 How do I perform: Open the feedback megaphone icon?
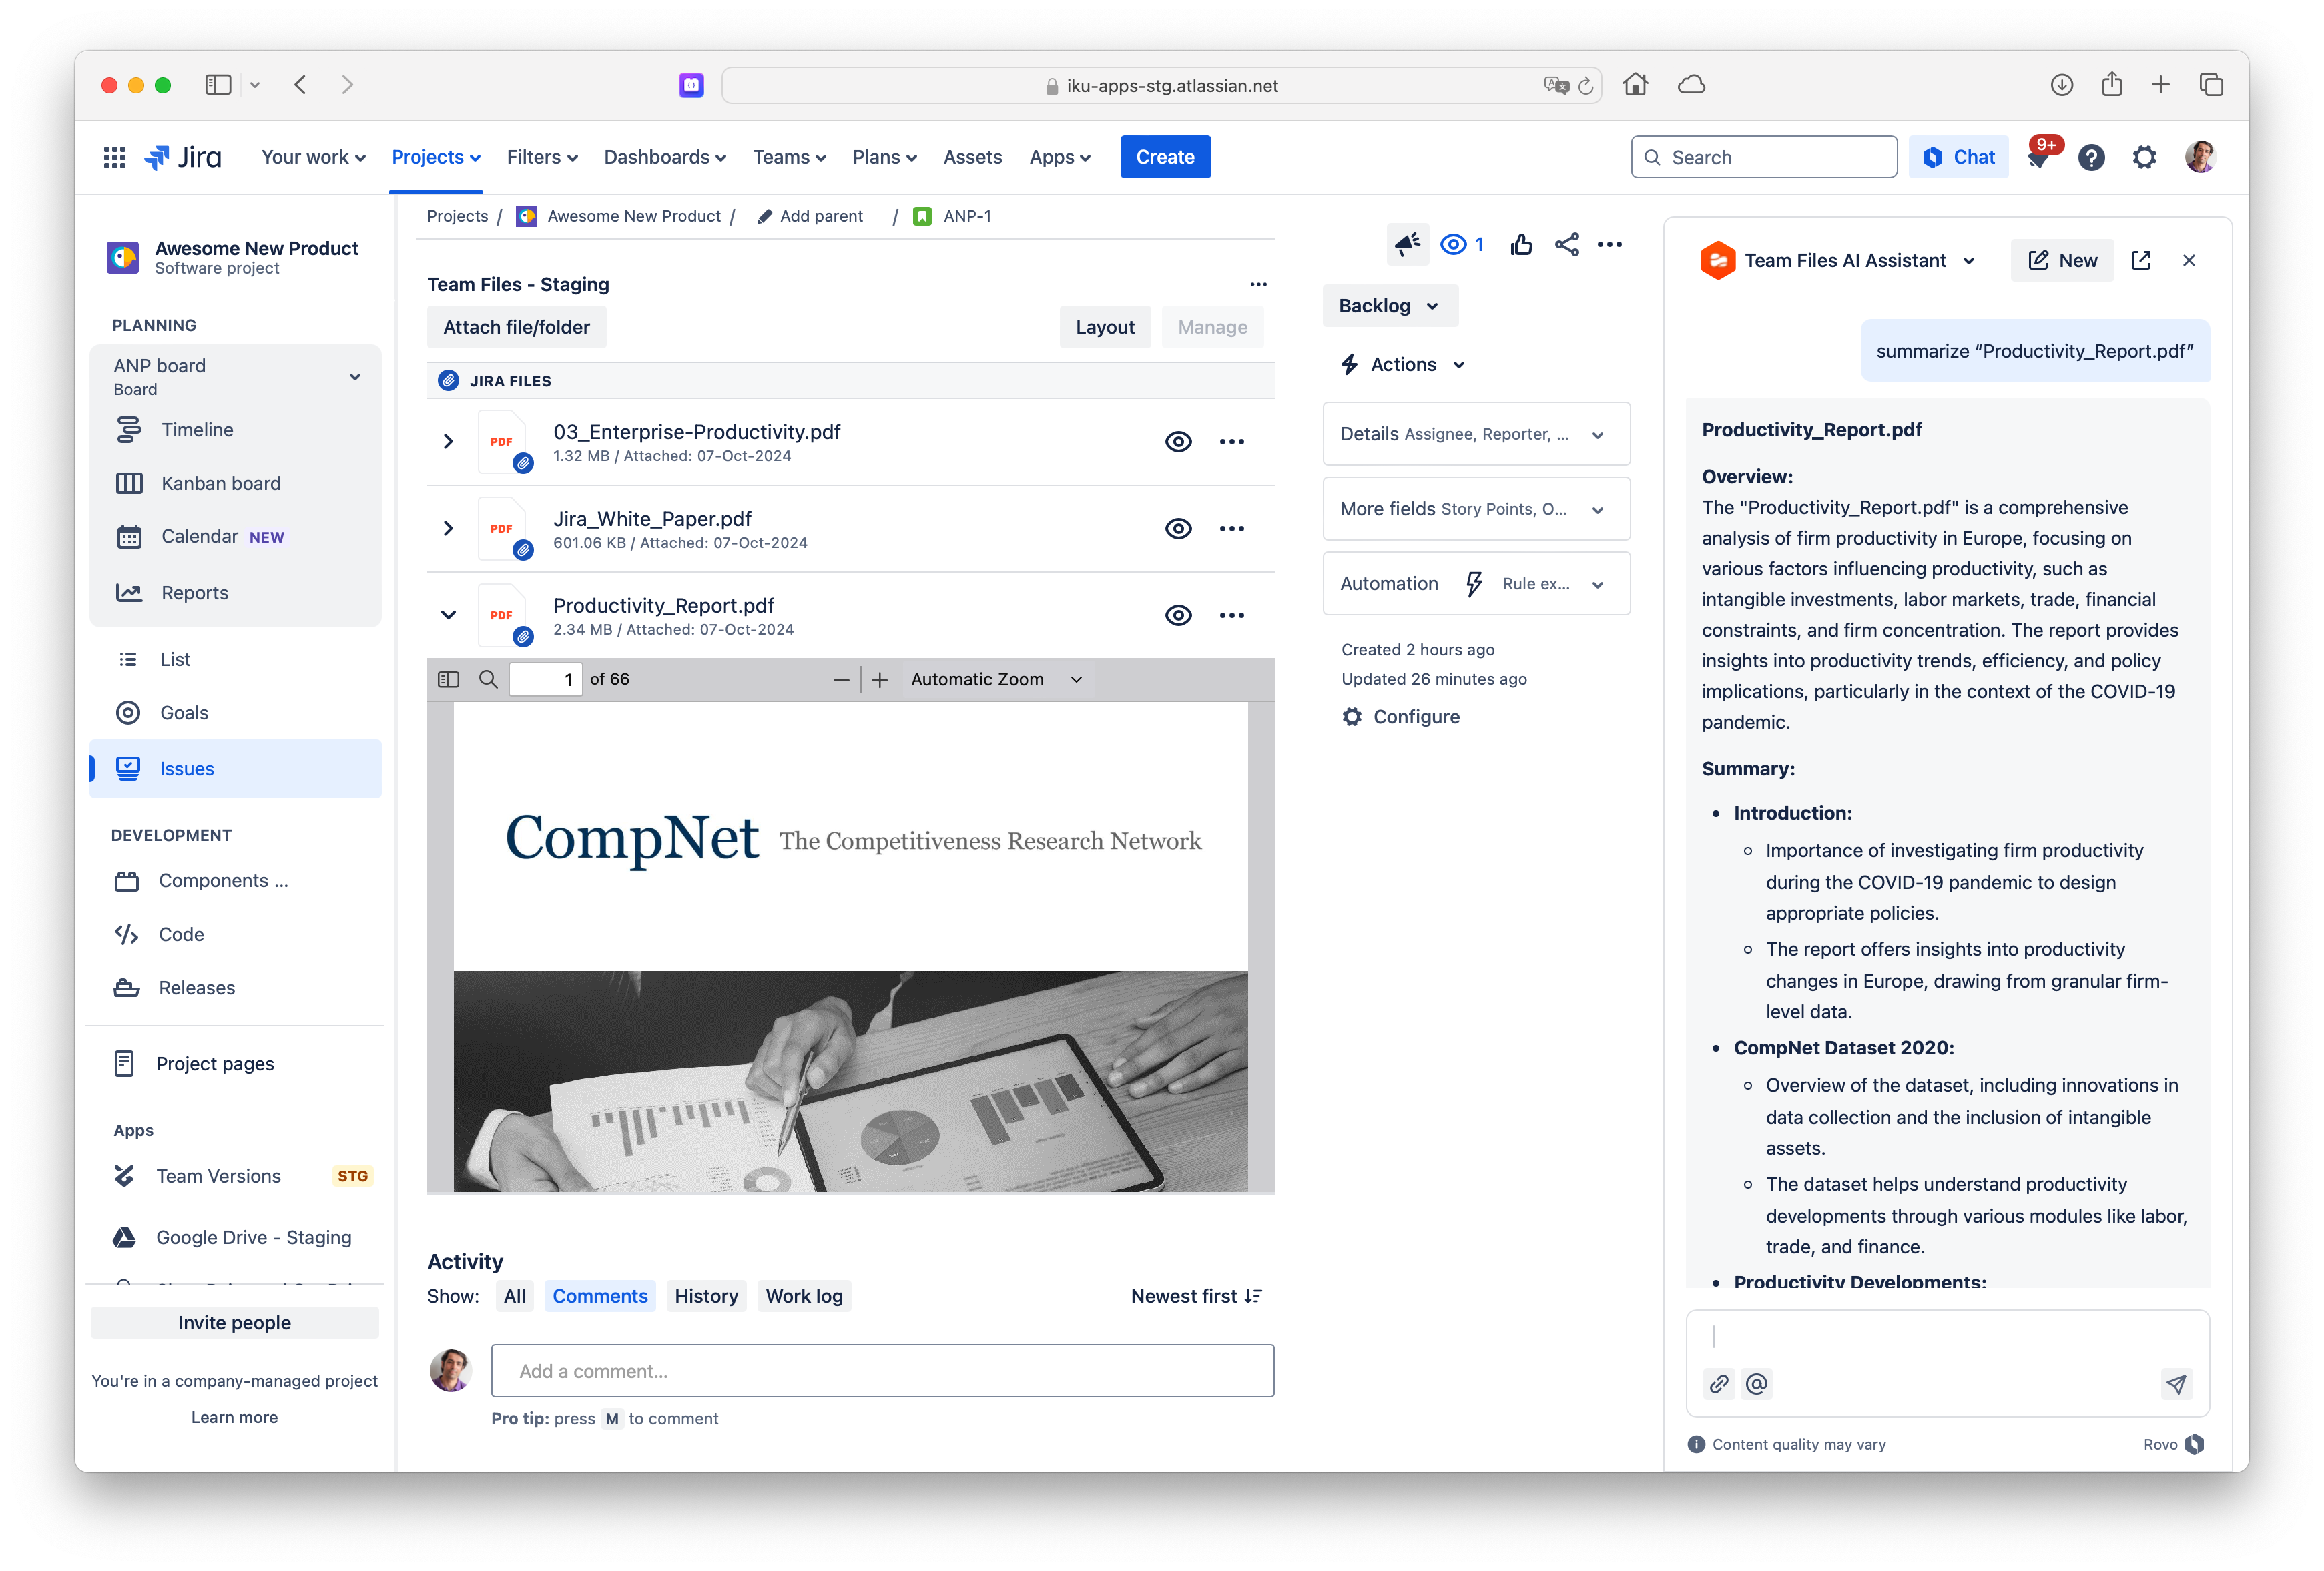[1407, 244]
